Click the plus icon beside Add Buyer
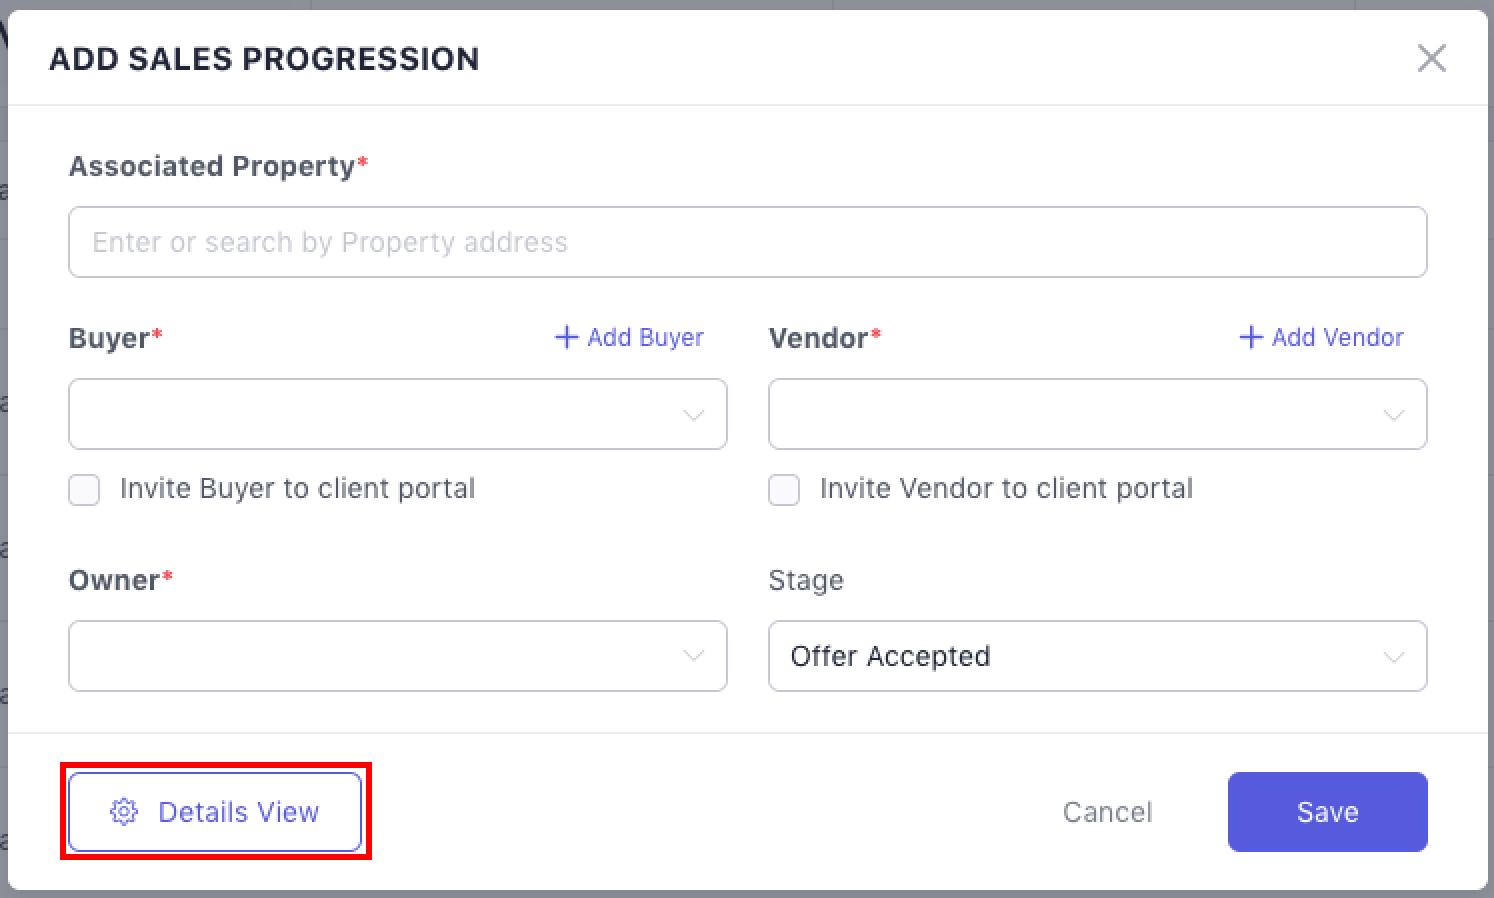This screenshot has width=1494, height=898. pos(566,337)
